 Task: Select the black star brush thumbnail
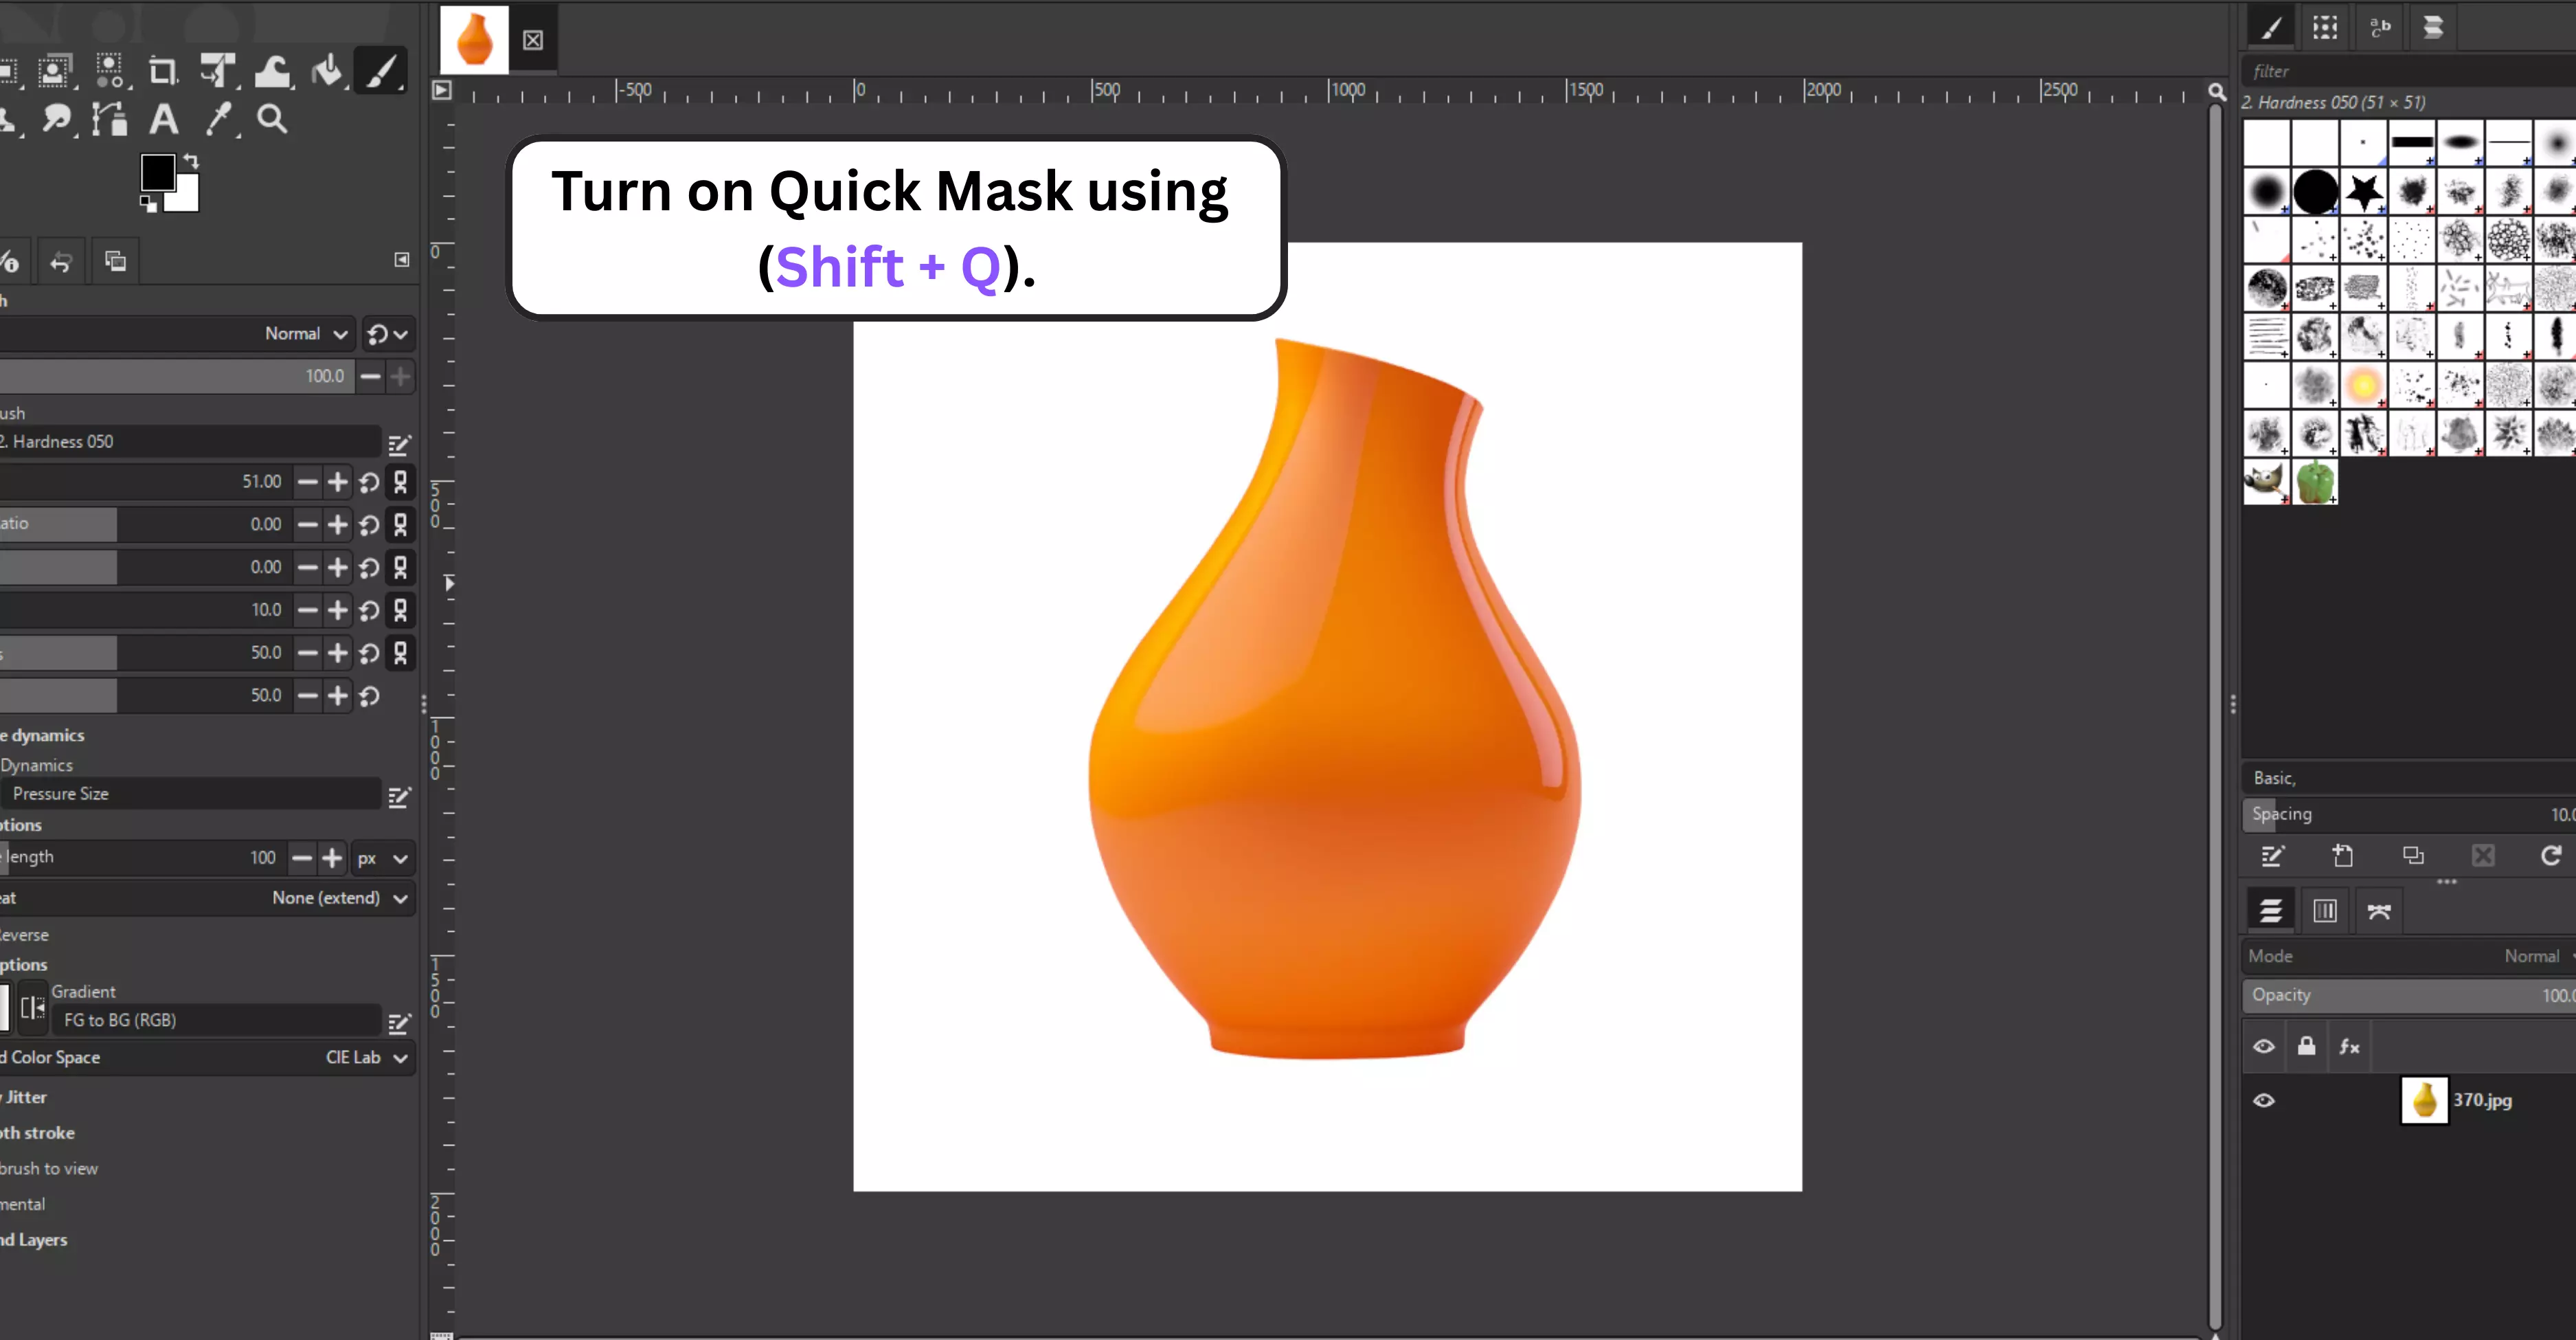click(x=2364, y=192)
